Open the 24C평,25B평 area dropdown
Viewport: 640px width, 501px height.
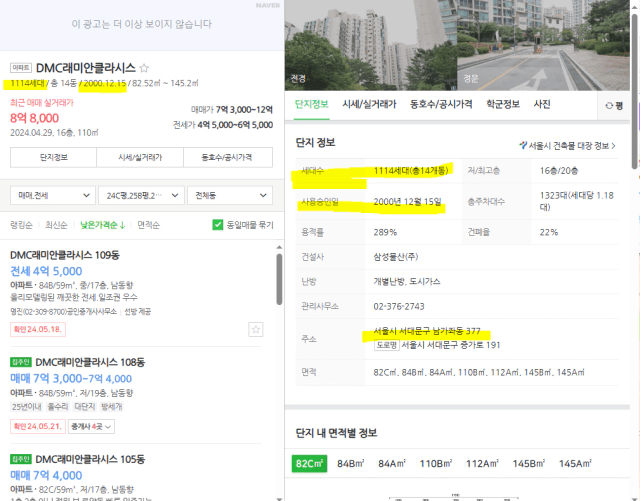tap(141, 196)
